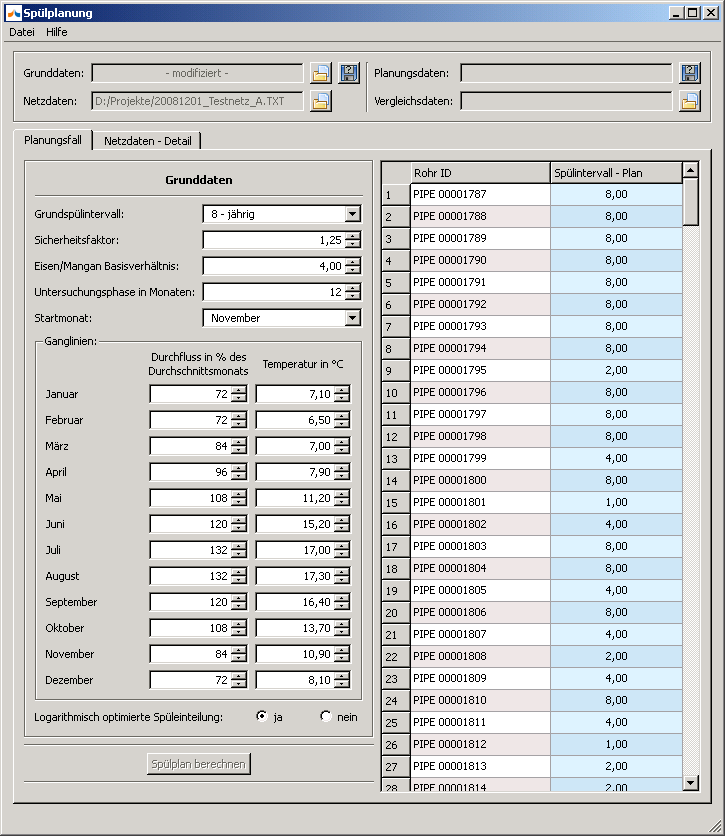Click interval value for PIPE 00001812

click(616, 744)
